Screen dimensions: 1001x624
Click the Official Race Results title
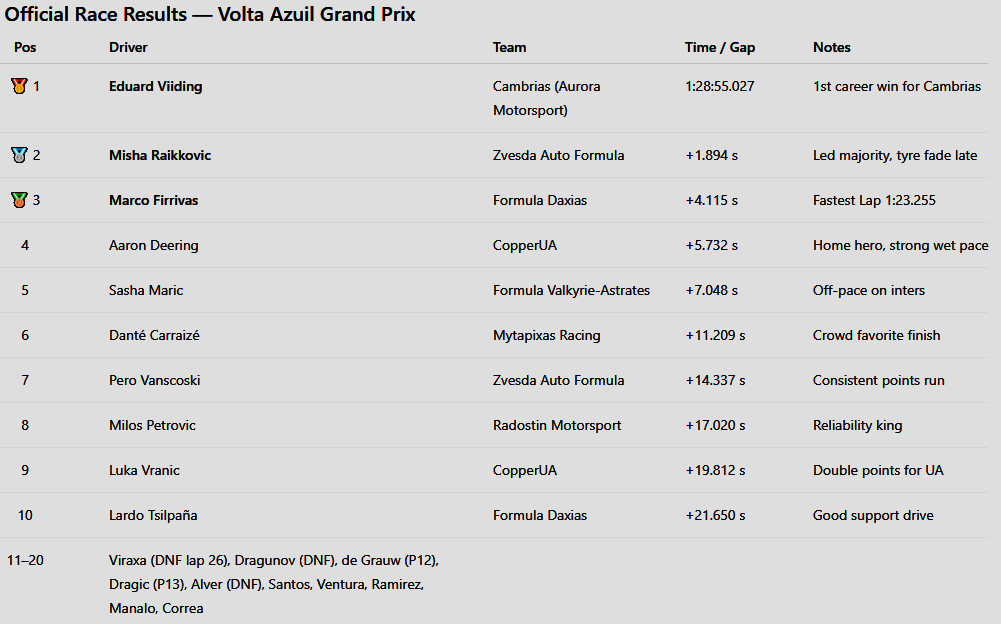tap(210, 14)
